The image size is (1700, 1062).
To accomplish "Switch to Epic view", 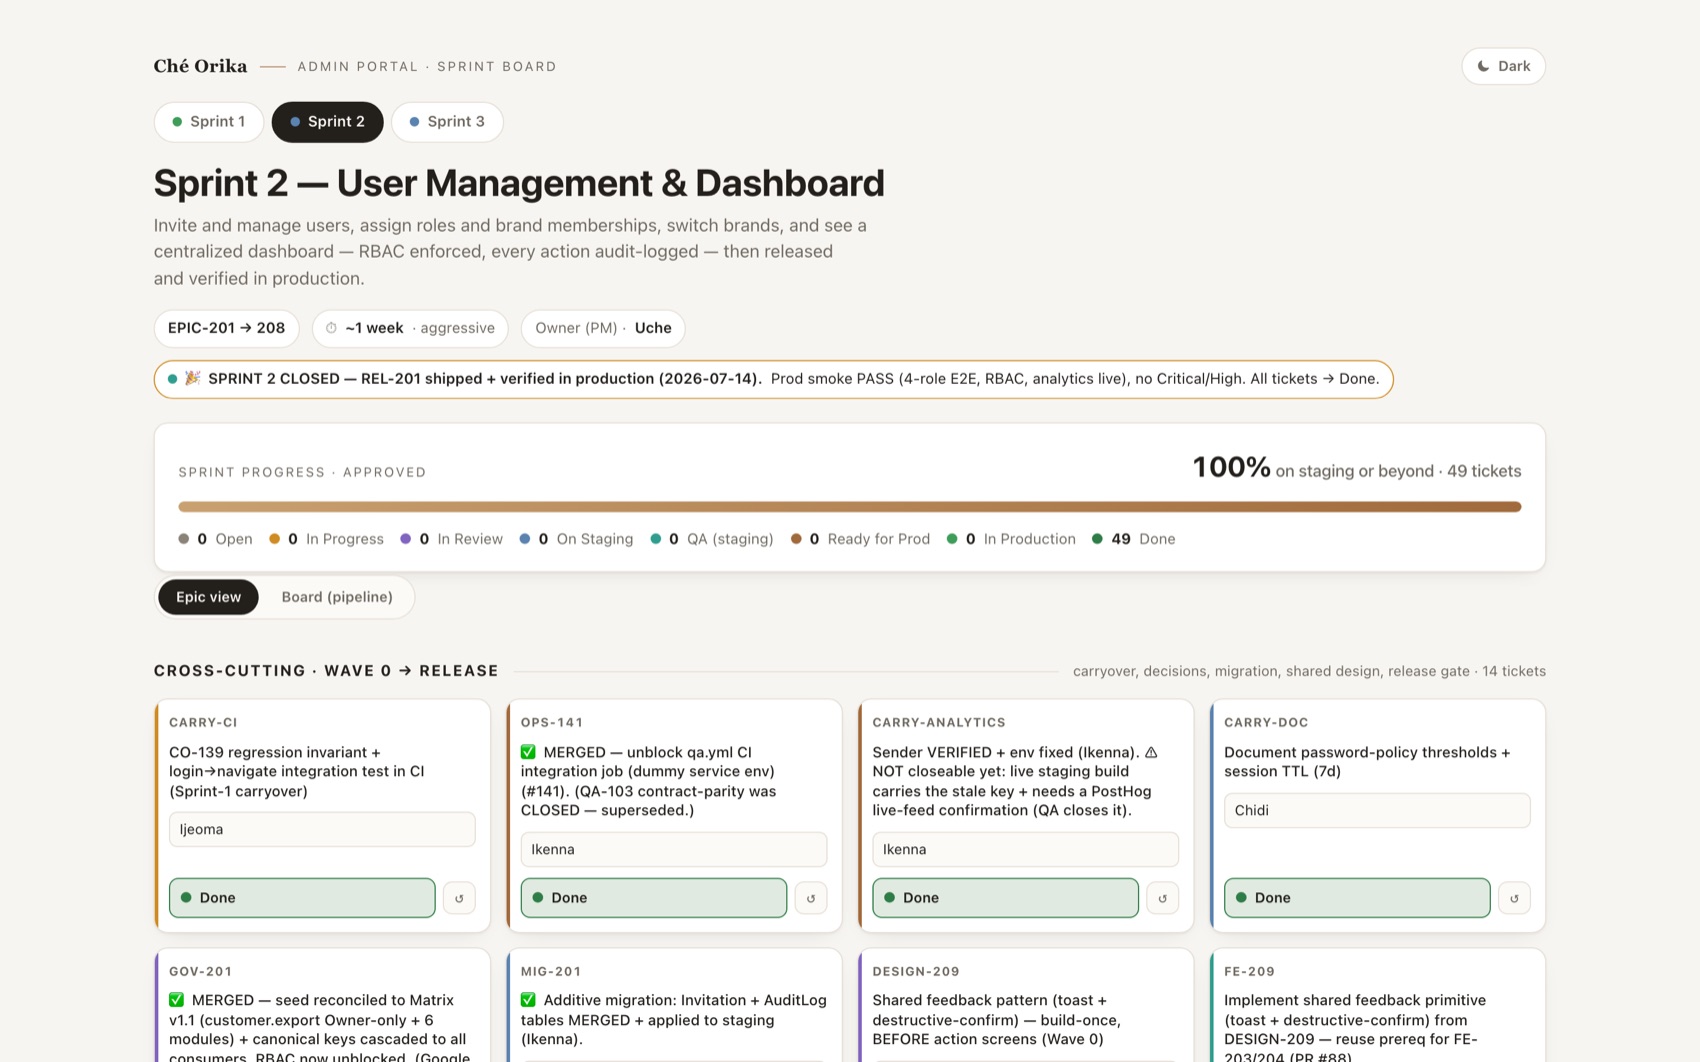I will pos(208,597).
